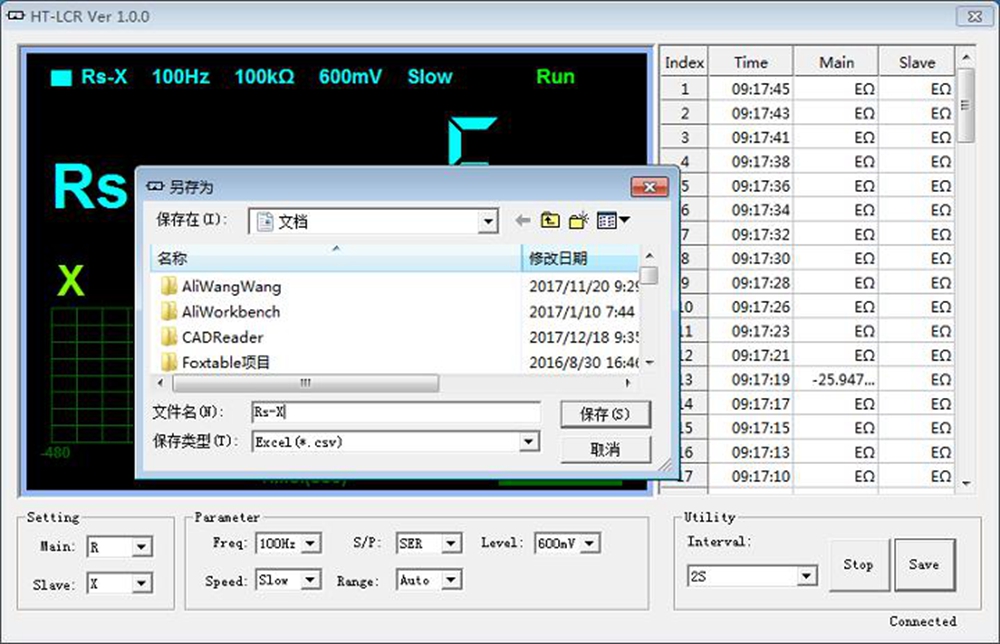Expand the Freq 100Hz dropdown

pyautogui.click(x=311, y=544)
